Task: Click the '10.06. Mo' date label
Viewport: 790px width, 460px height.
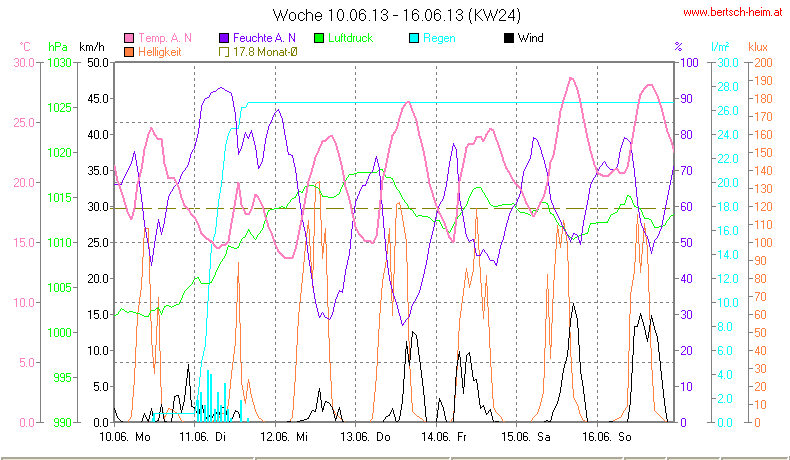Action: click(x=125, y=437)
